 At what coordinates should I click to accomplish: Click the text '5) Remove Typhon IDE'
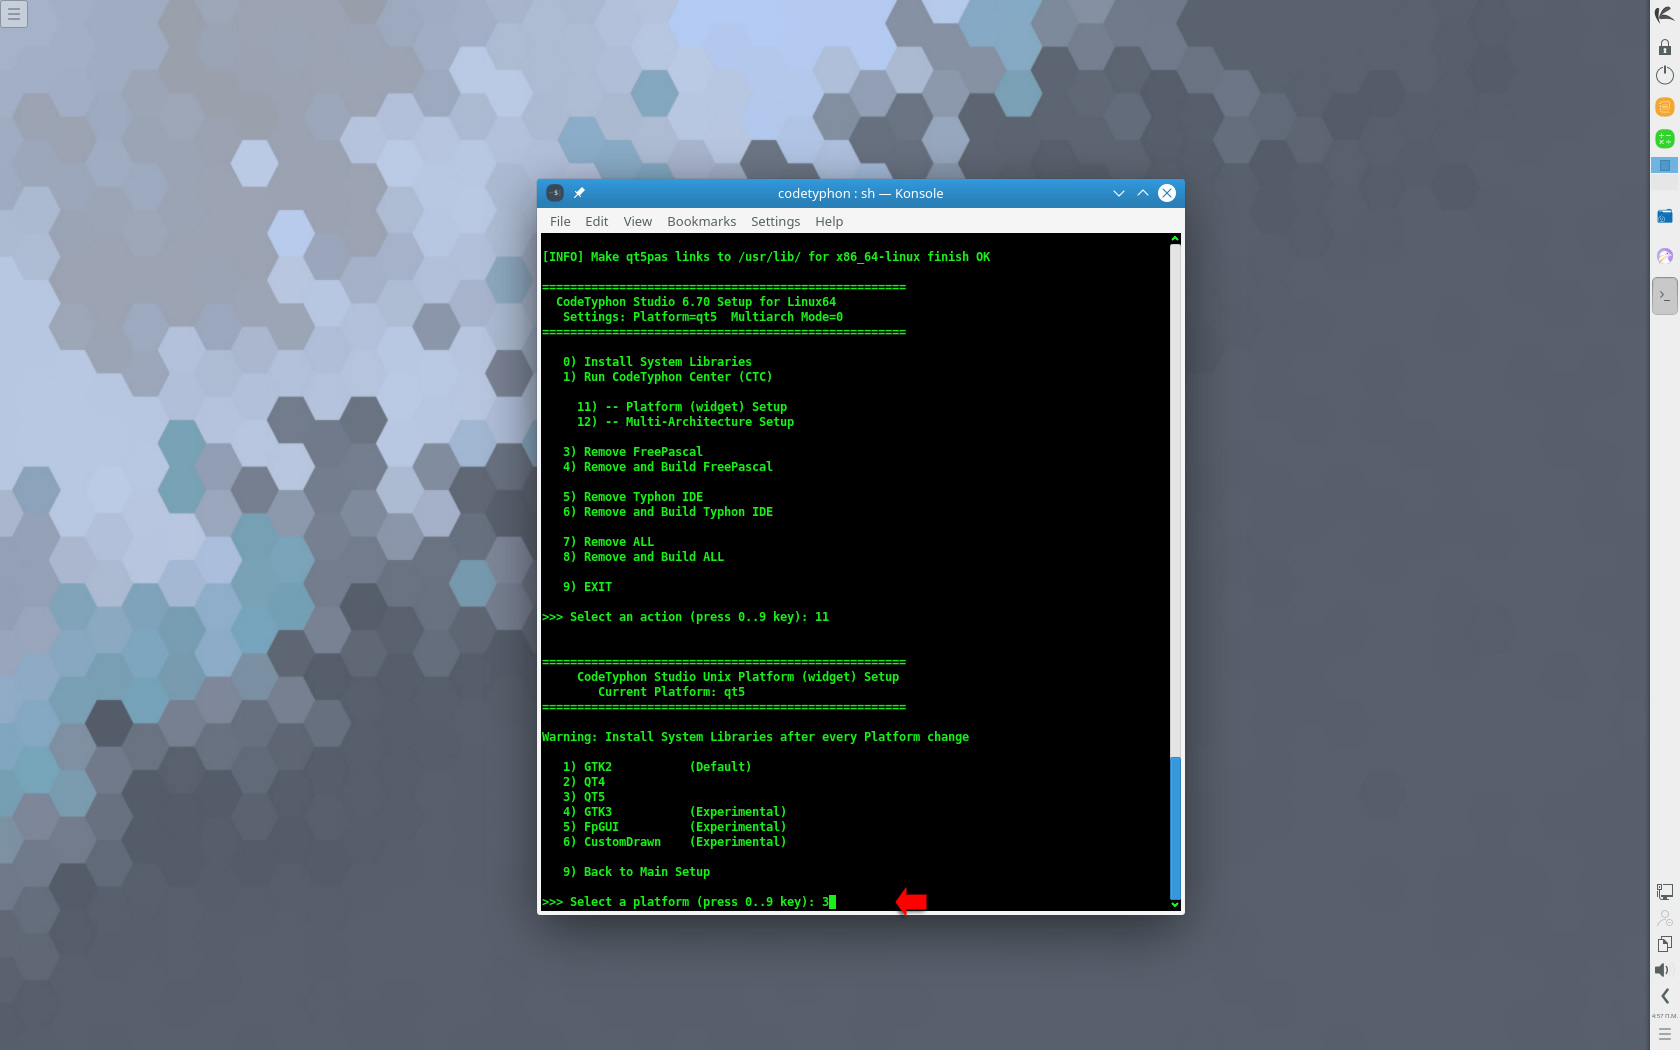point(632,497)
